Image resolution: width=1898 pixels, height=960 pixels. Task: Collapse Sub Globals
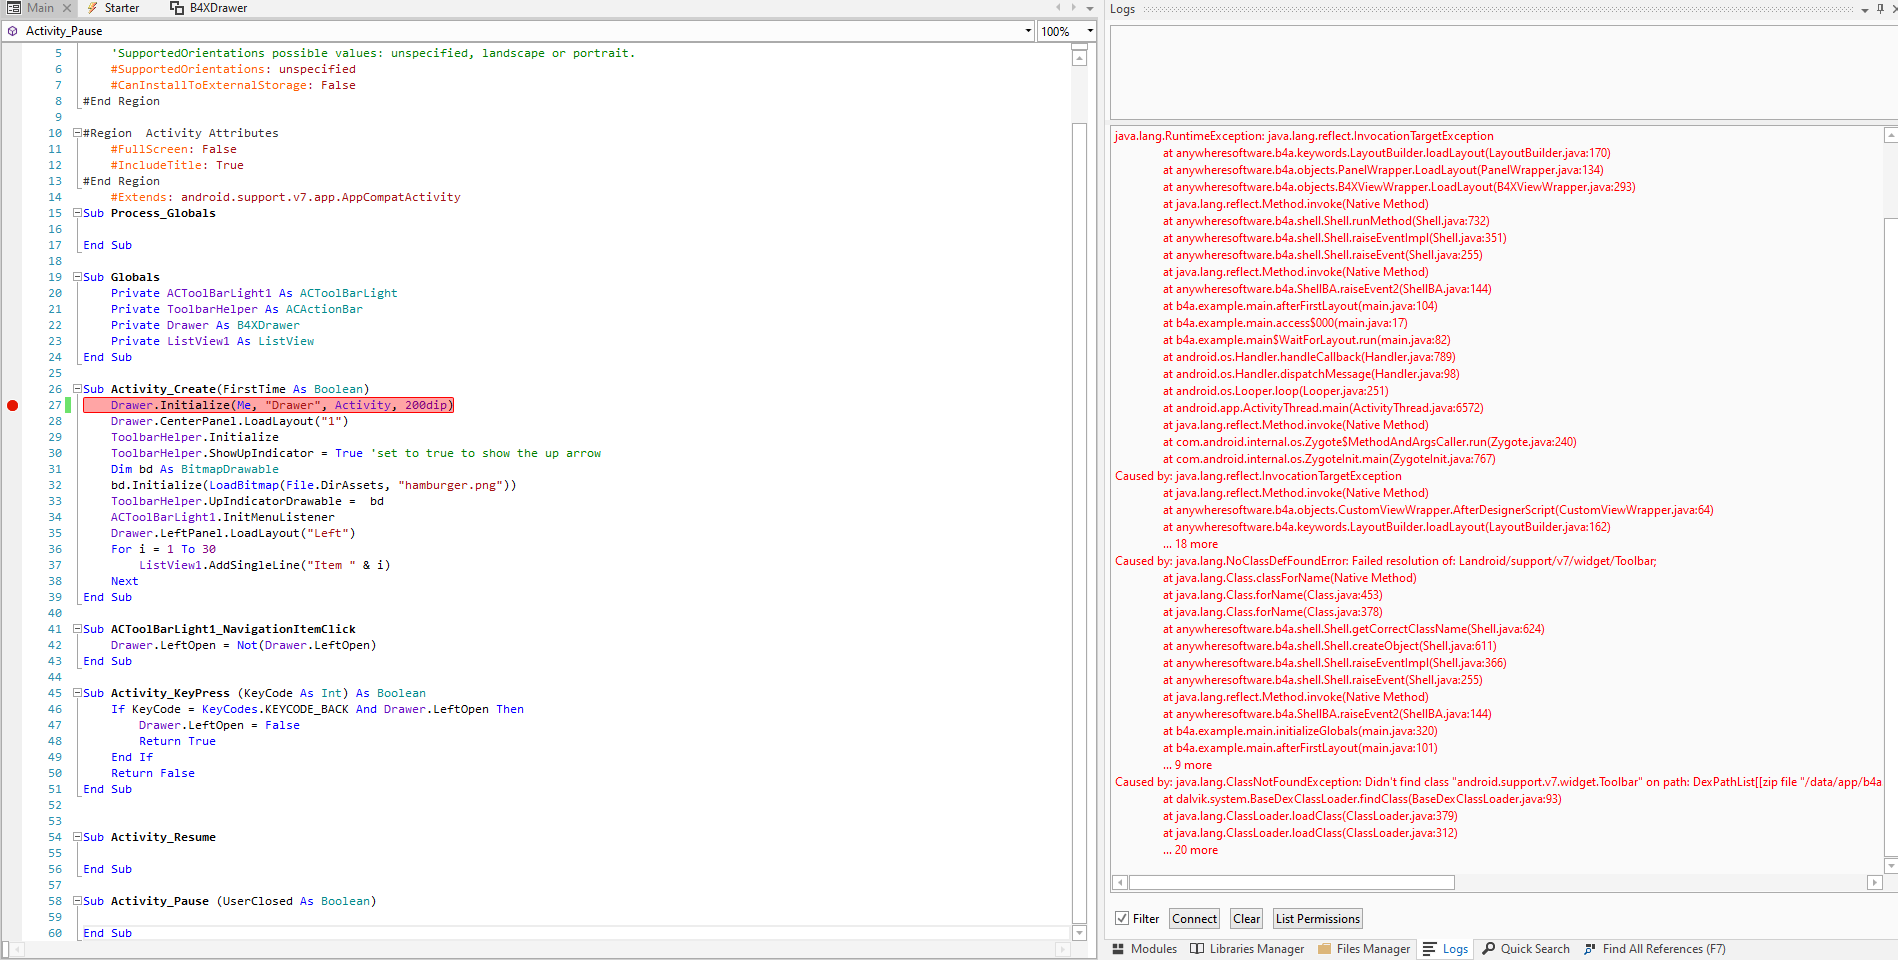tap(77, 277)
